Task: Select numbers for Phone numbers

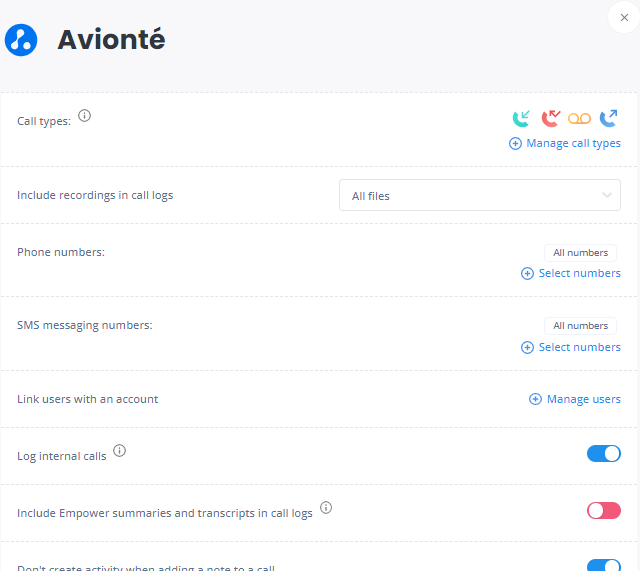Action: click(571, 273)
